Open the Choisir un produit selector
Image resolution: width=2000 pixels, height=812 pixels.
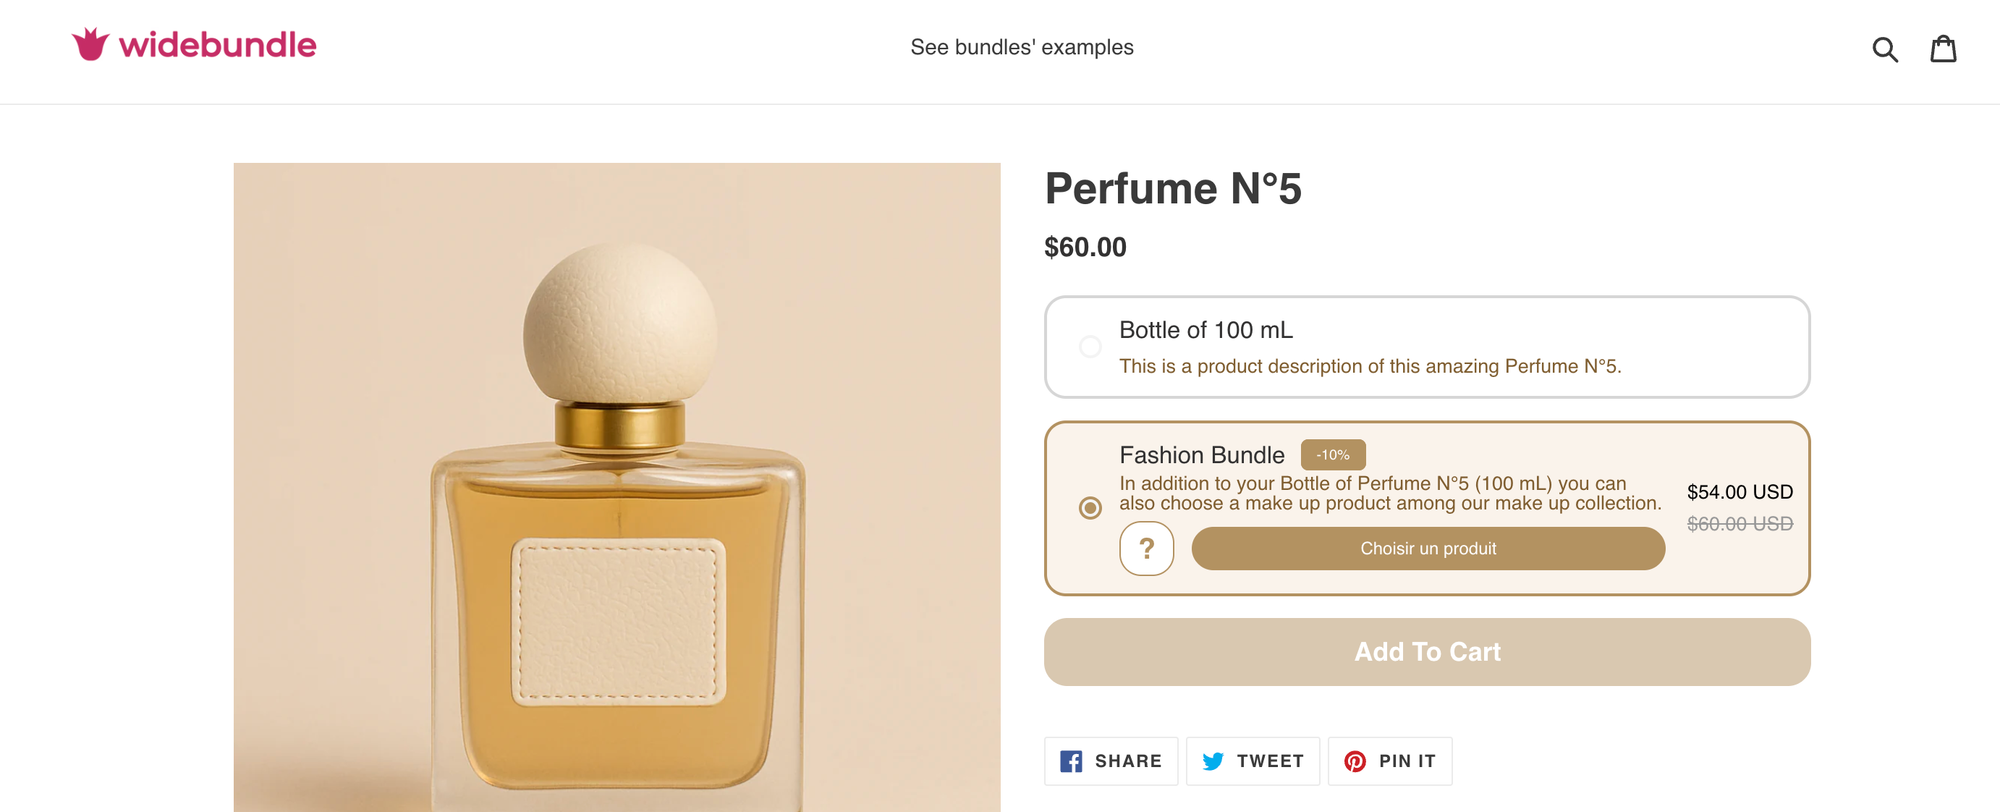click(1427, 548)
